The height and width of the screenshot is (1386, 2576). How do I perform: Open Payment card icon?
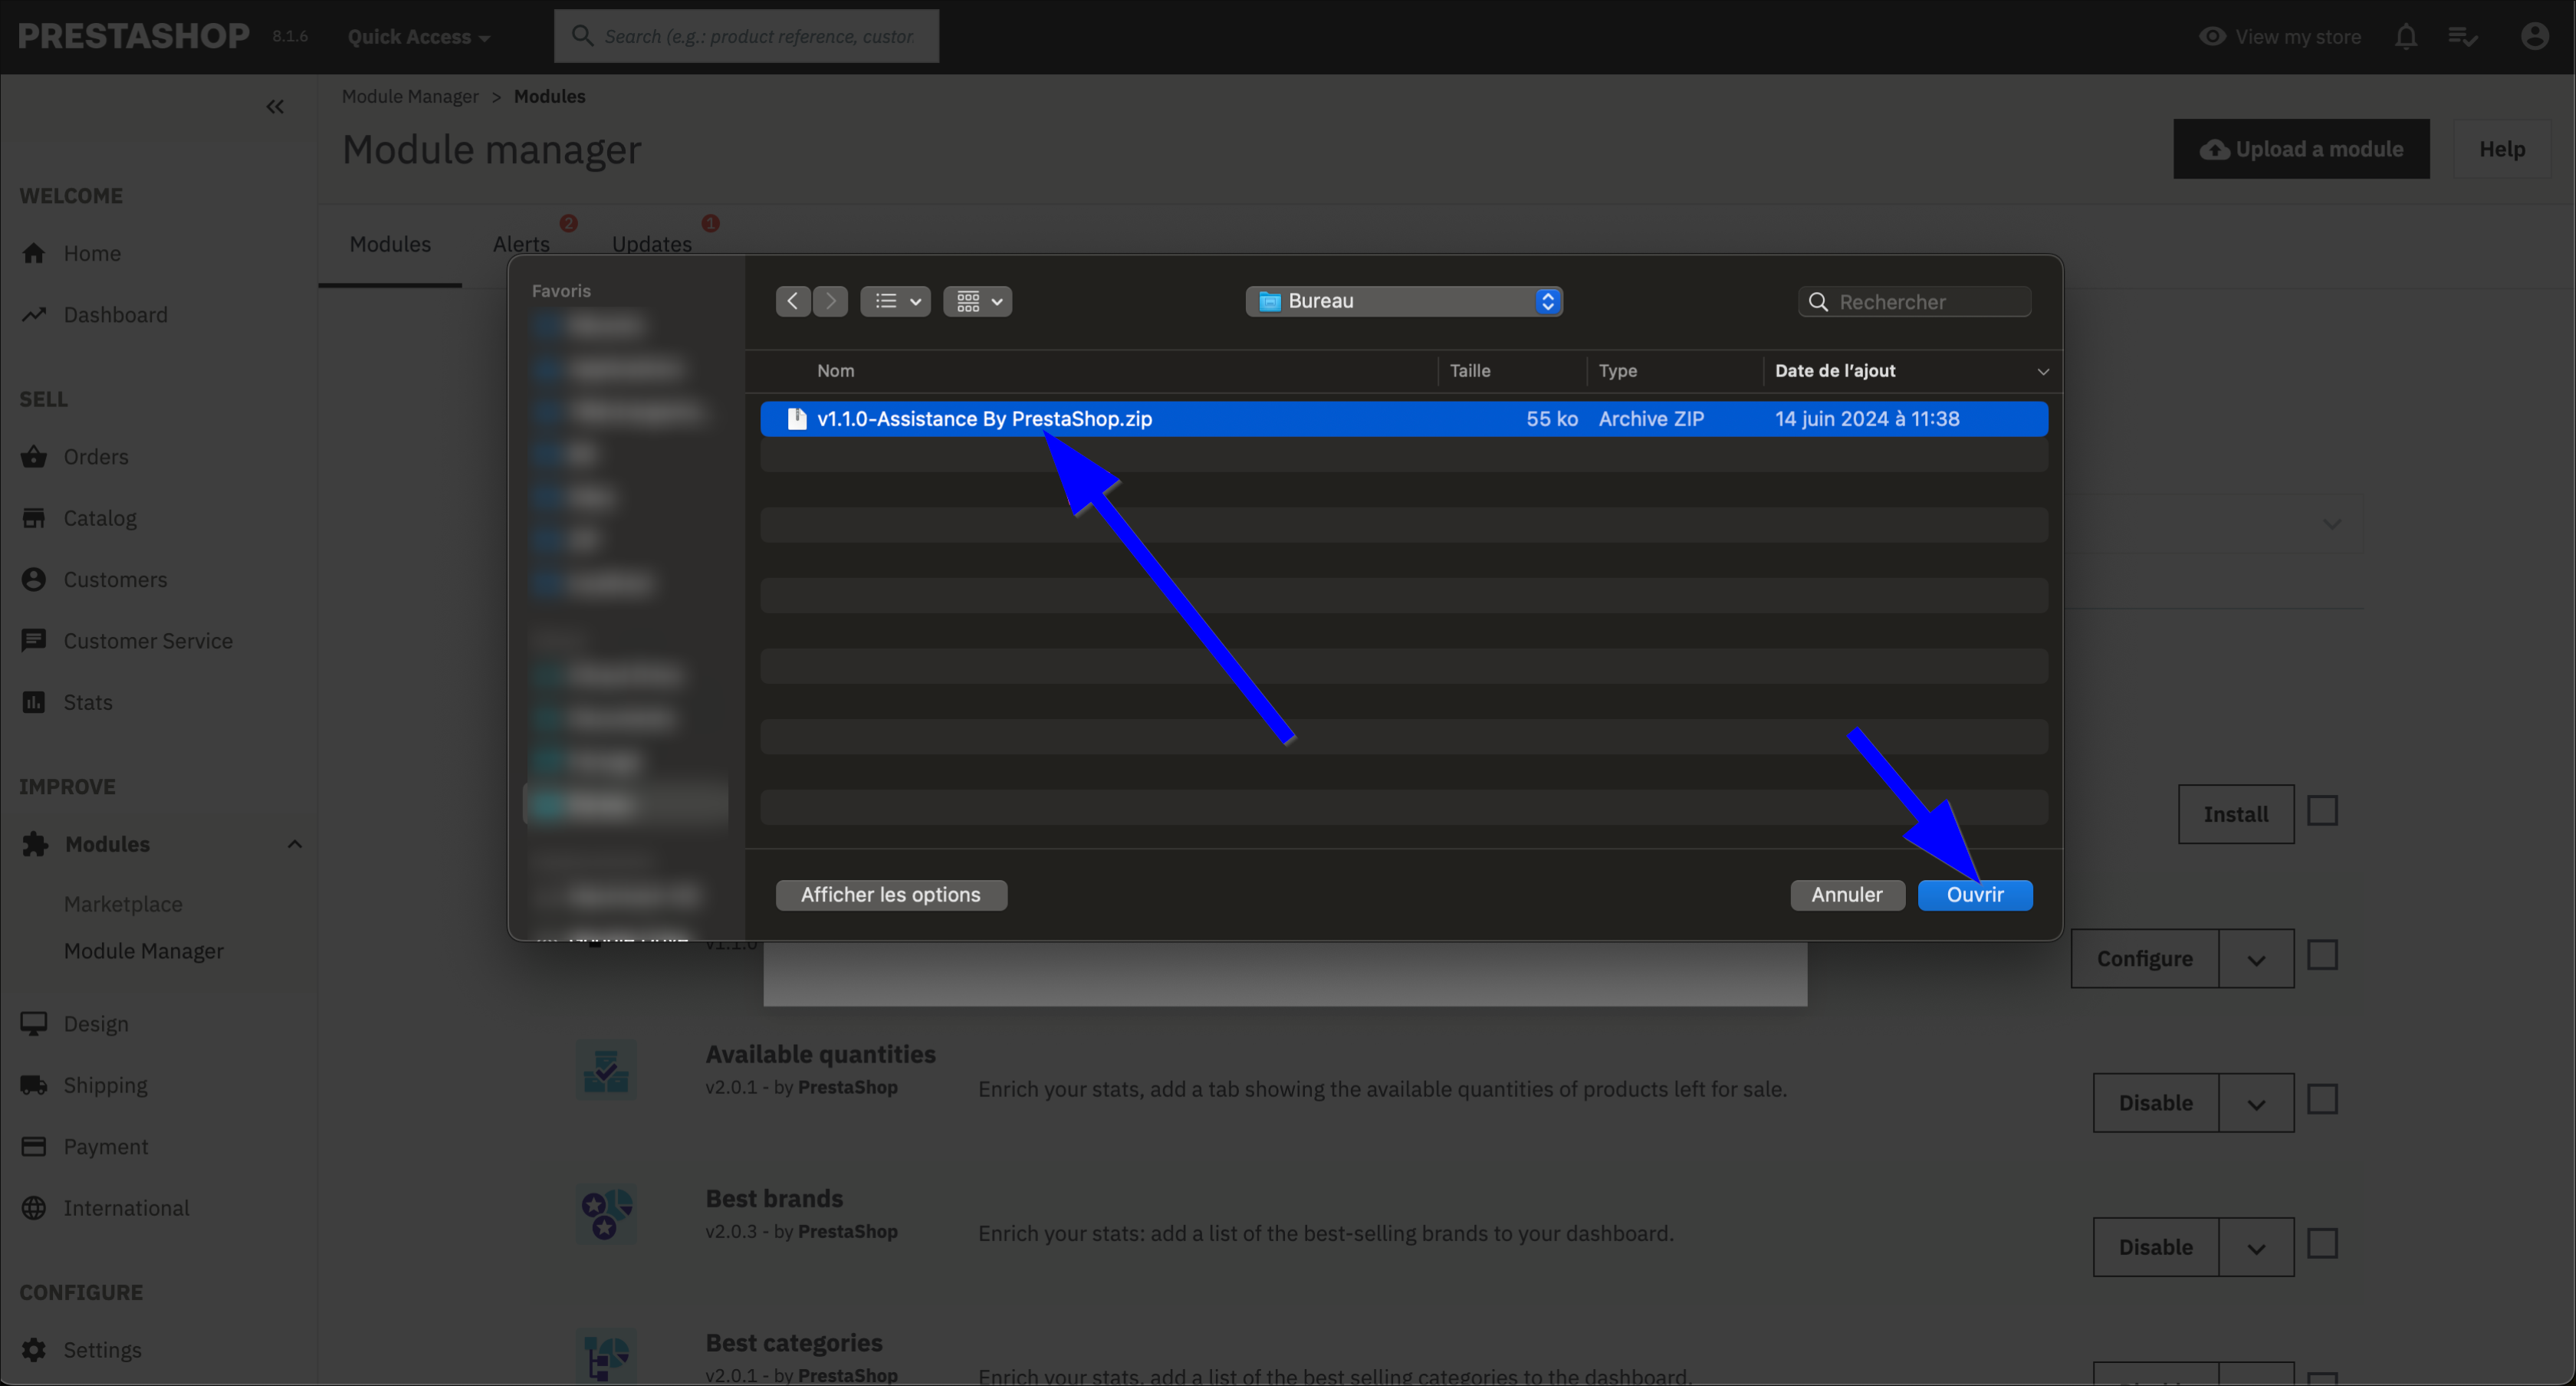(x=34, y=1146)
